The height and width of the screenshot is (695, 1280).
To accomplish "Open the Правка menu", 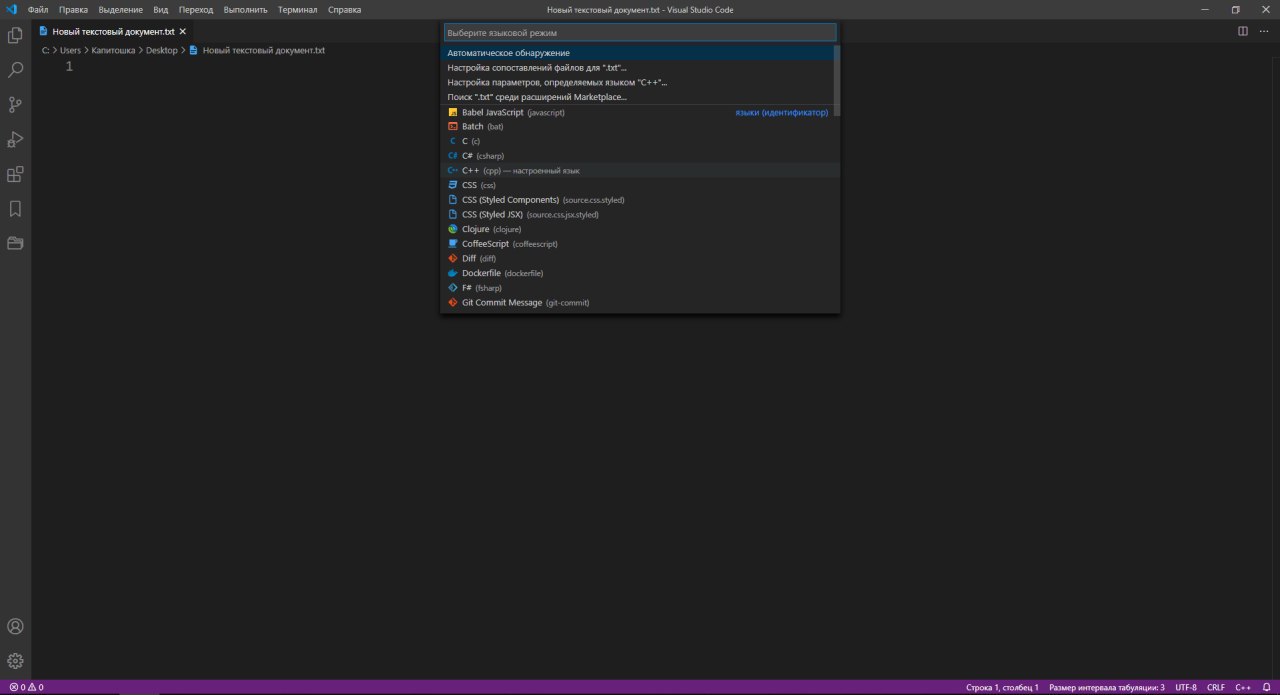I will pyautogui.click(x=73, y=9).
